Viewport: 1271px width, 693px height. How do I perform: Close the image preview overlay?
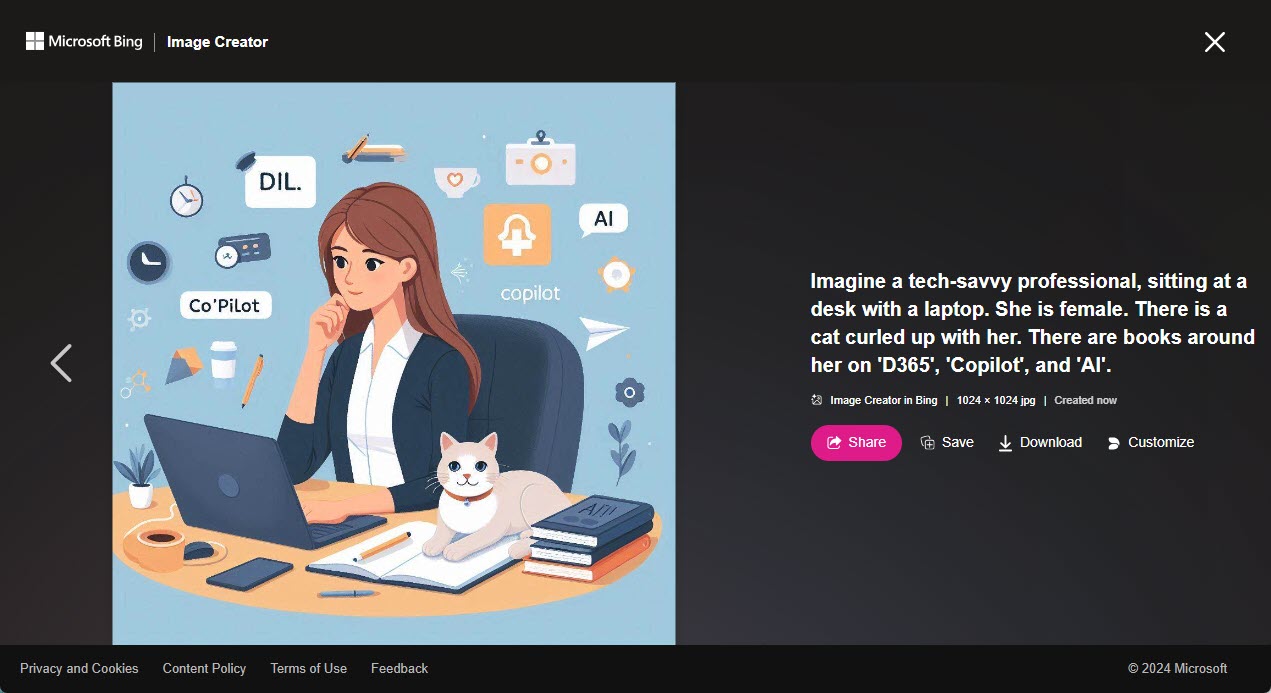pos(1214,41)
